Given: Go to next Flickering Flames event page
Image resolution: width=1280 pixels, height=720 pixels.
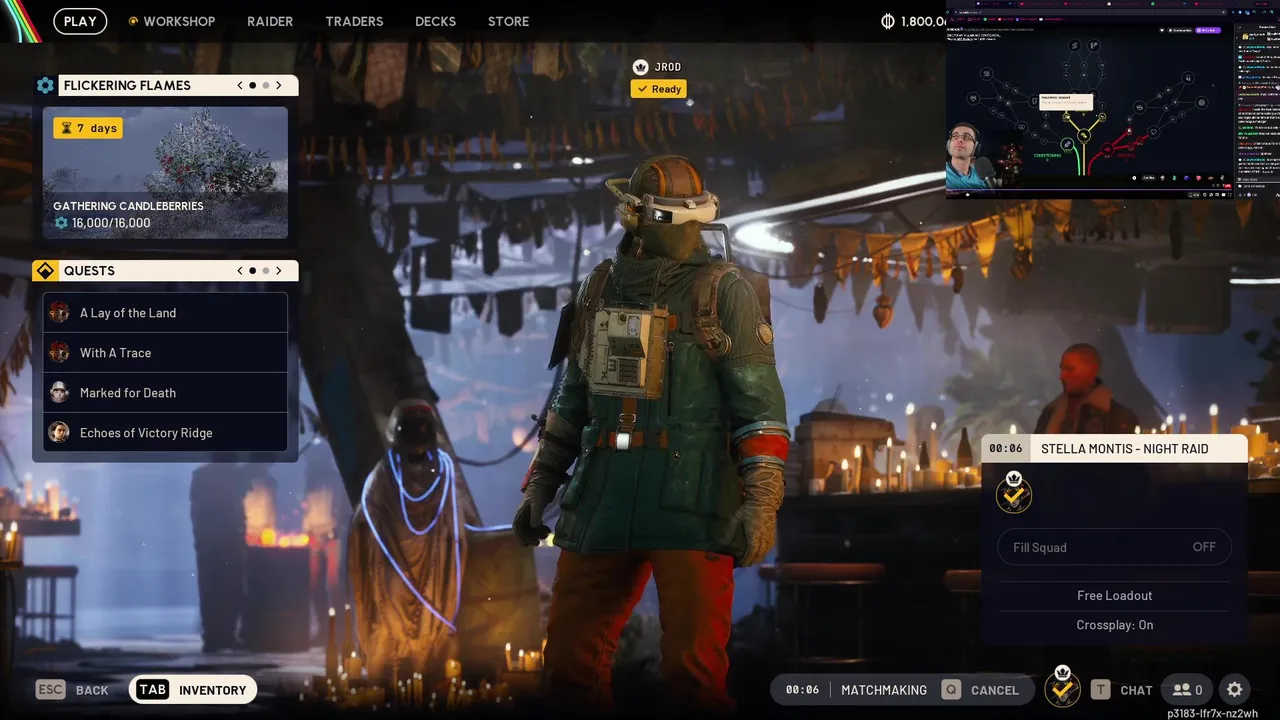Looking at the screenshot, I should tap(279, 86).
